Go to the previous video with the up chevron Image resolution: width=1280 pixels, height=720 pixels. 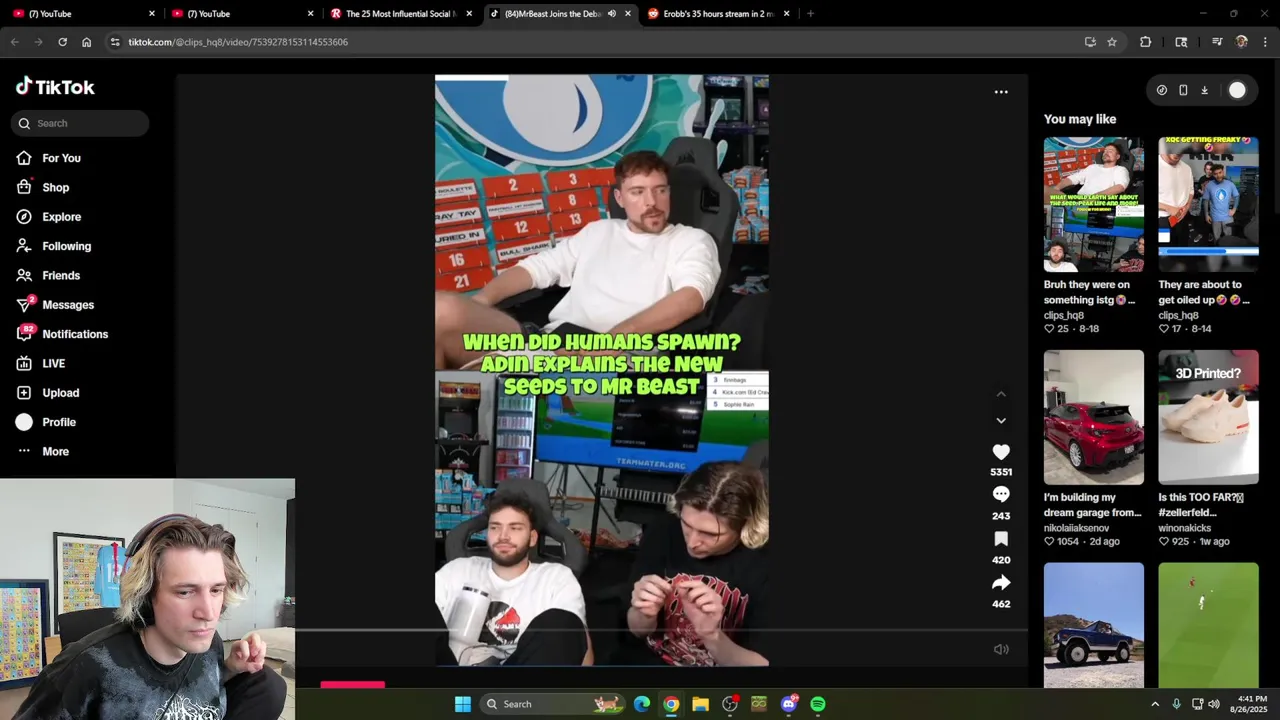click(x=1001, y=394)
